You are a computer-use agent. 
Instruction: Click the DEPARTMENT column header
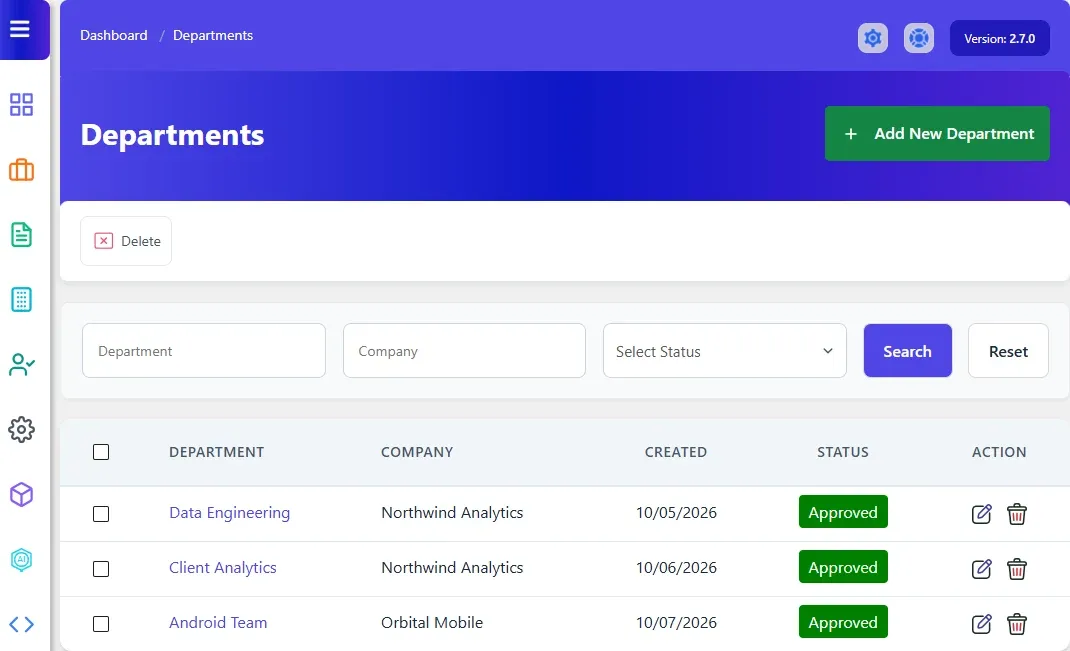tap(216, 452)
